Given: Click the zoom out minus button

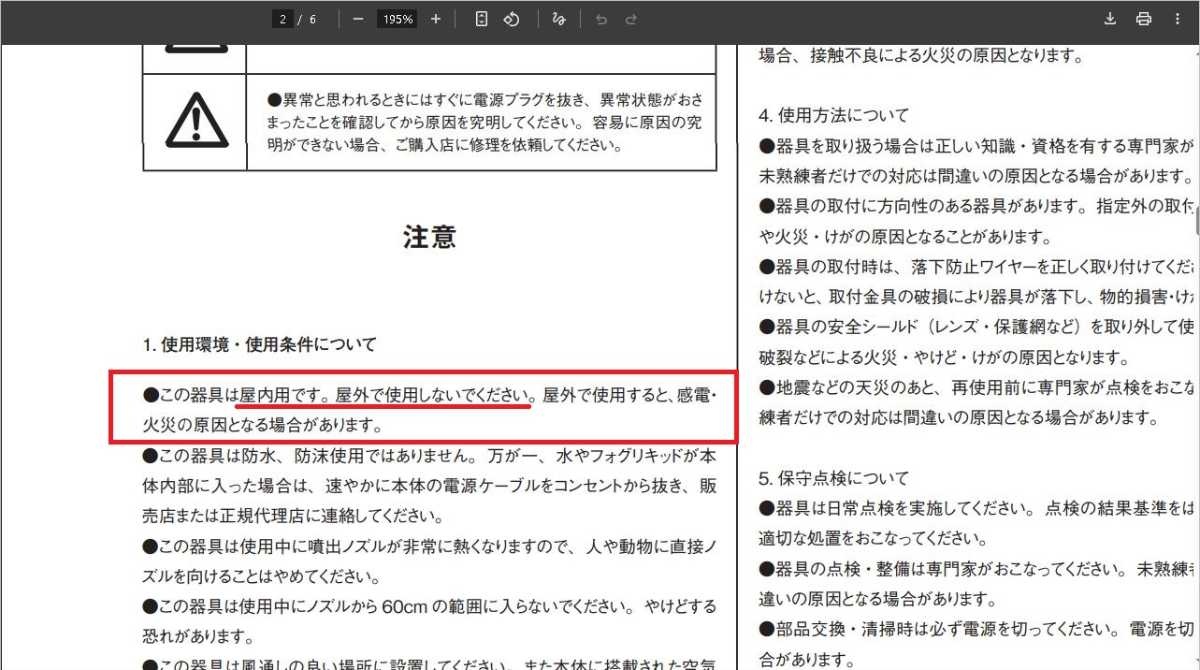Looking at the screenshot, I should coord(358,19).
